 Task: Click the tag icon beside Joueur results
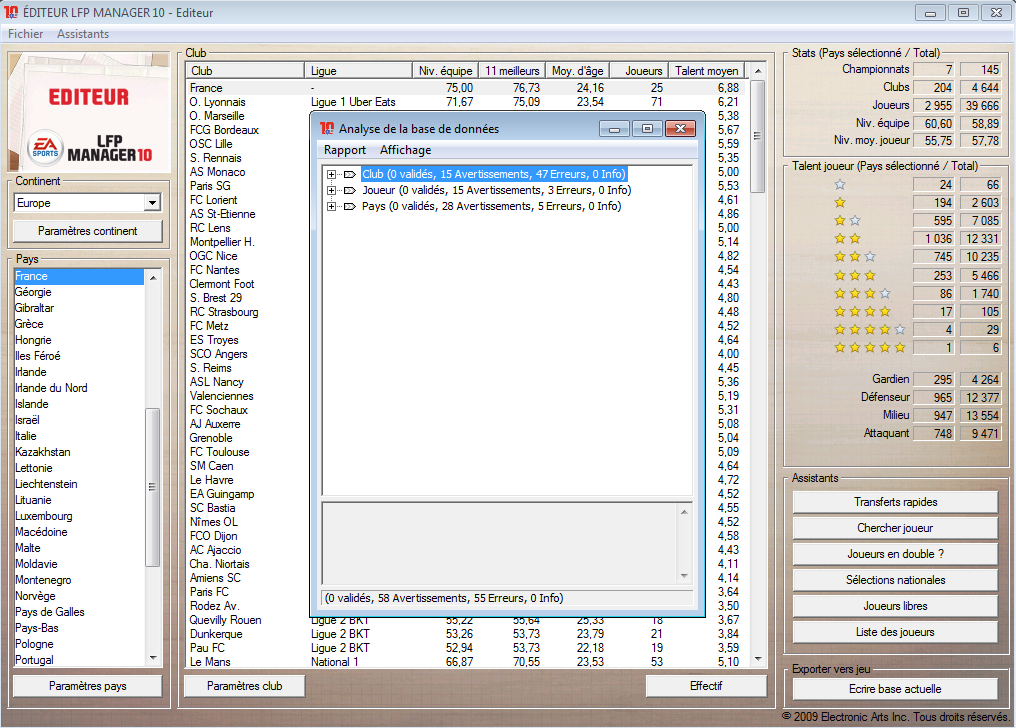pyautogui.click(x=350, y=190)
